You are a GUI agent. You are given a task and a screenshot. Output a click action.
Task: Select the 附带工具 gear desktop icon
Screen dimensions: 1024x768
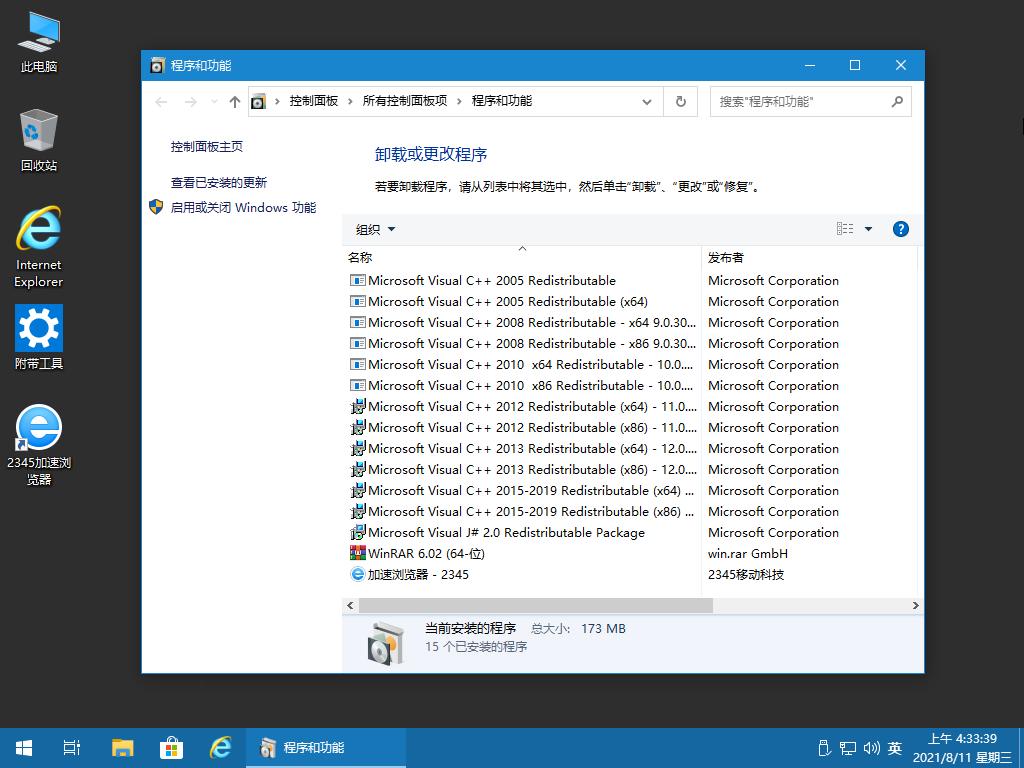(39, 338)
